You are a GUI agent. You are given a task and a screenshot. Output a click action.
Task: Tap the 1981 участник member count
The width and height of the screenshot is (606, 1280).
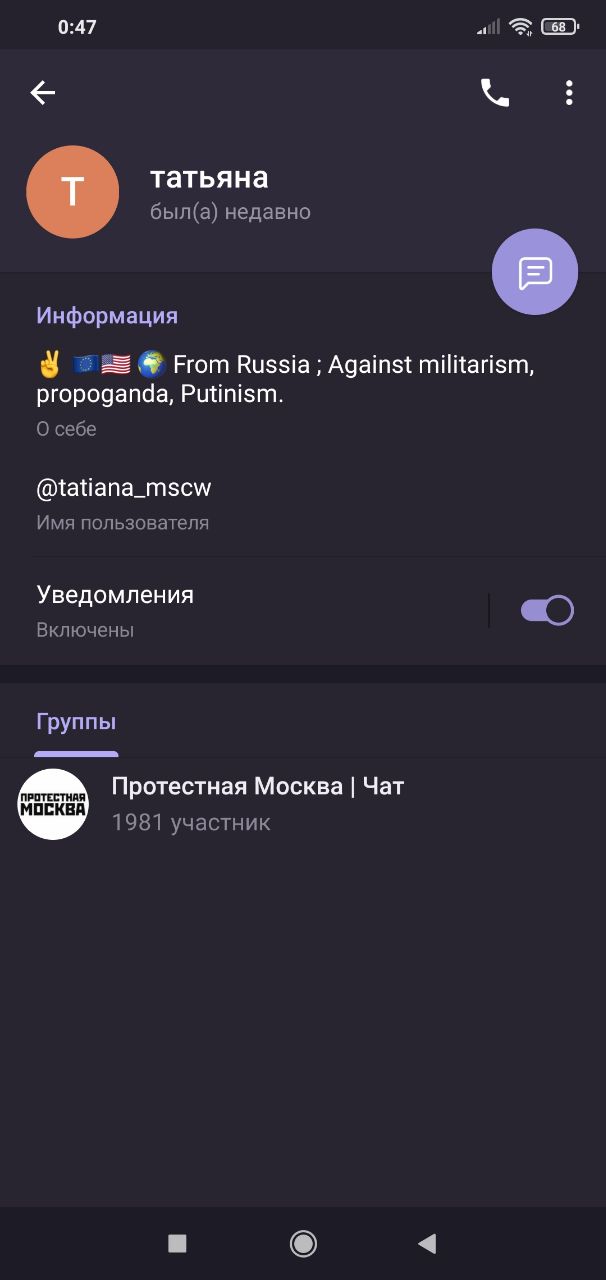point(191,822)
